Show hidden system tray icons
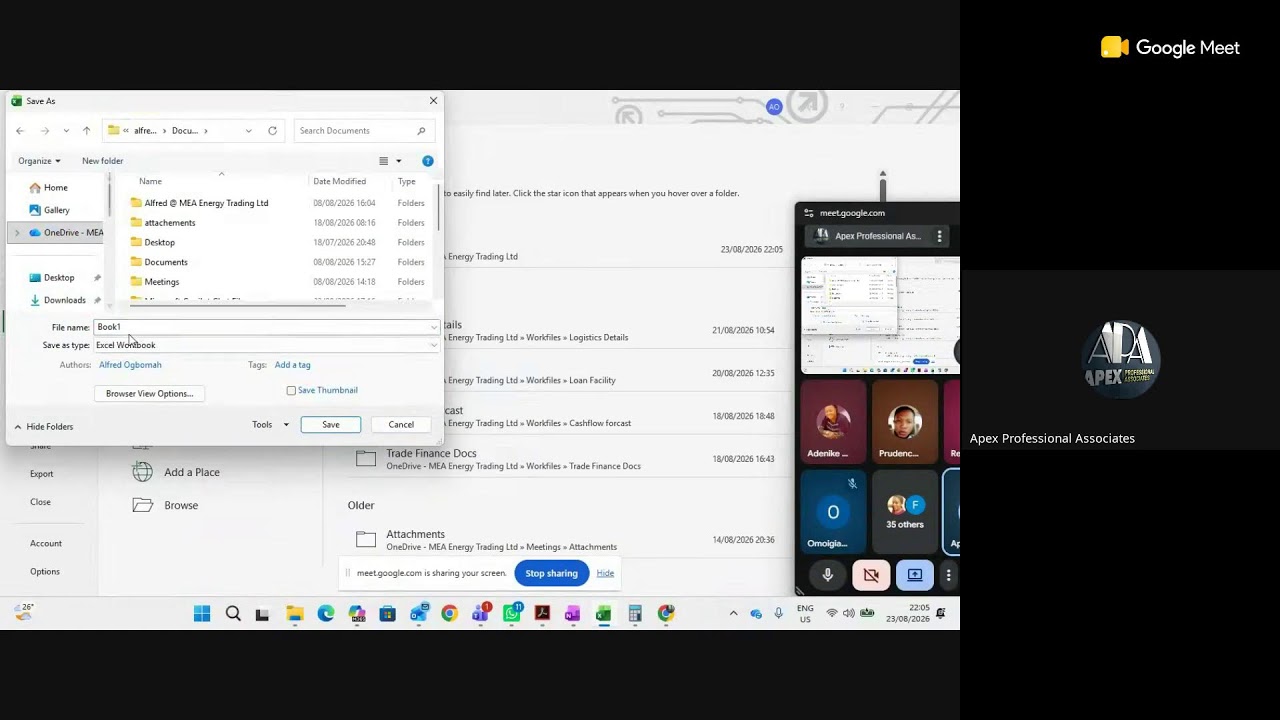Image resolution: width=1280 pixels, height=720 pixels. click(733, 614)
